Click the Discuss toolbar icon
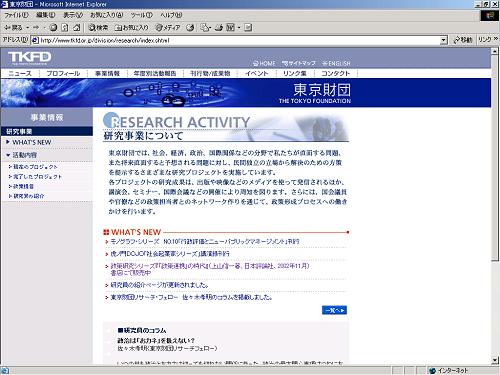The image size is (500, 375). [248, 28]
